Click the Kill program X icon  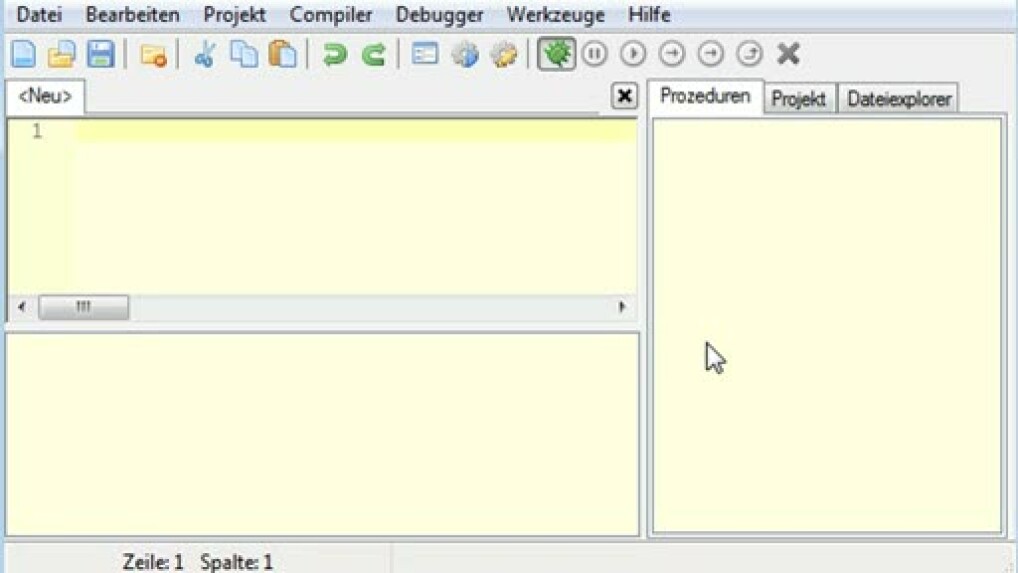tap(788, 54)
